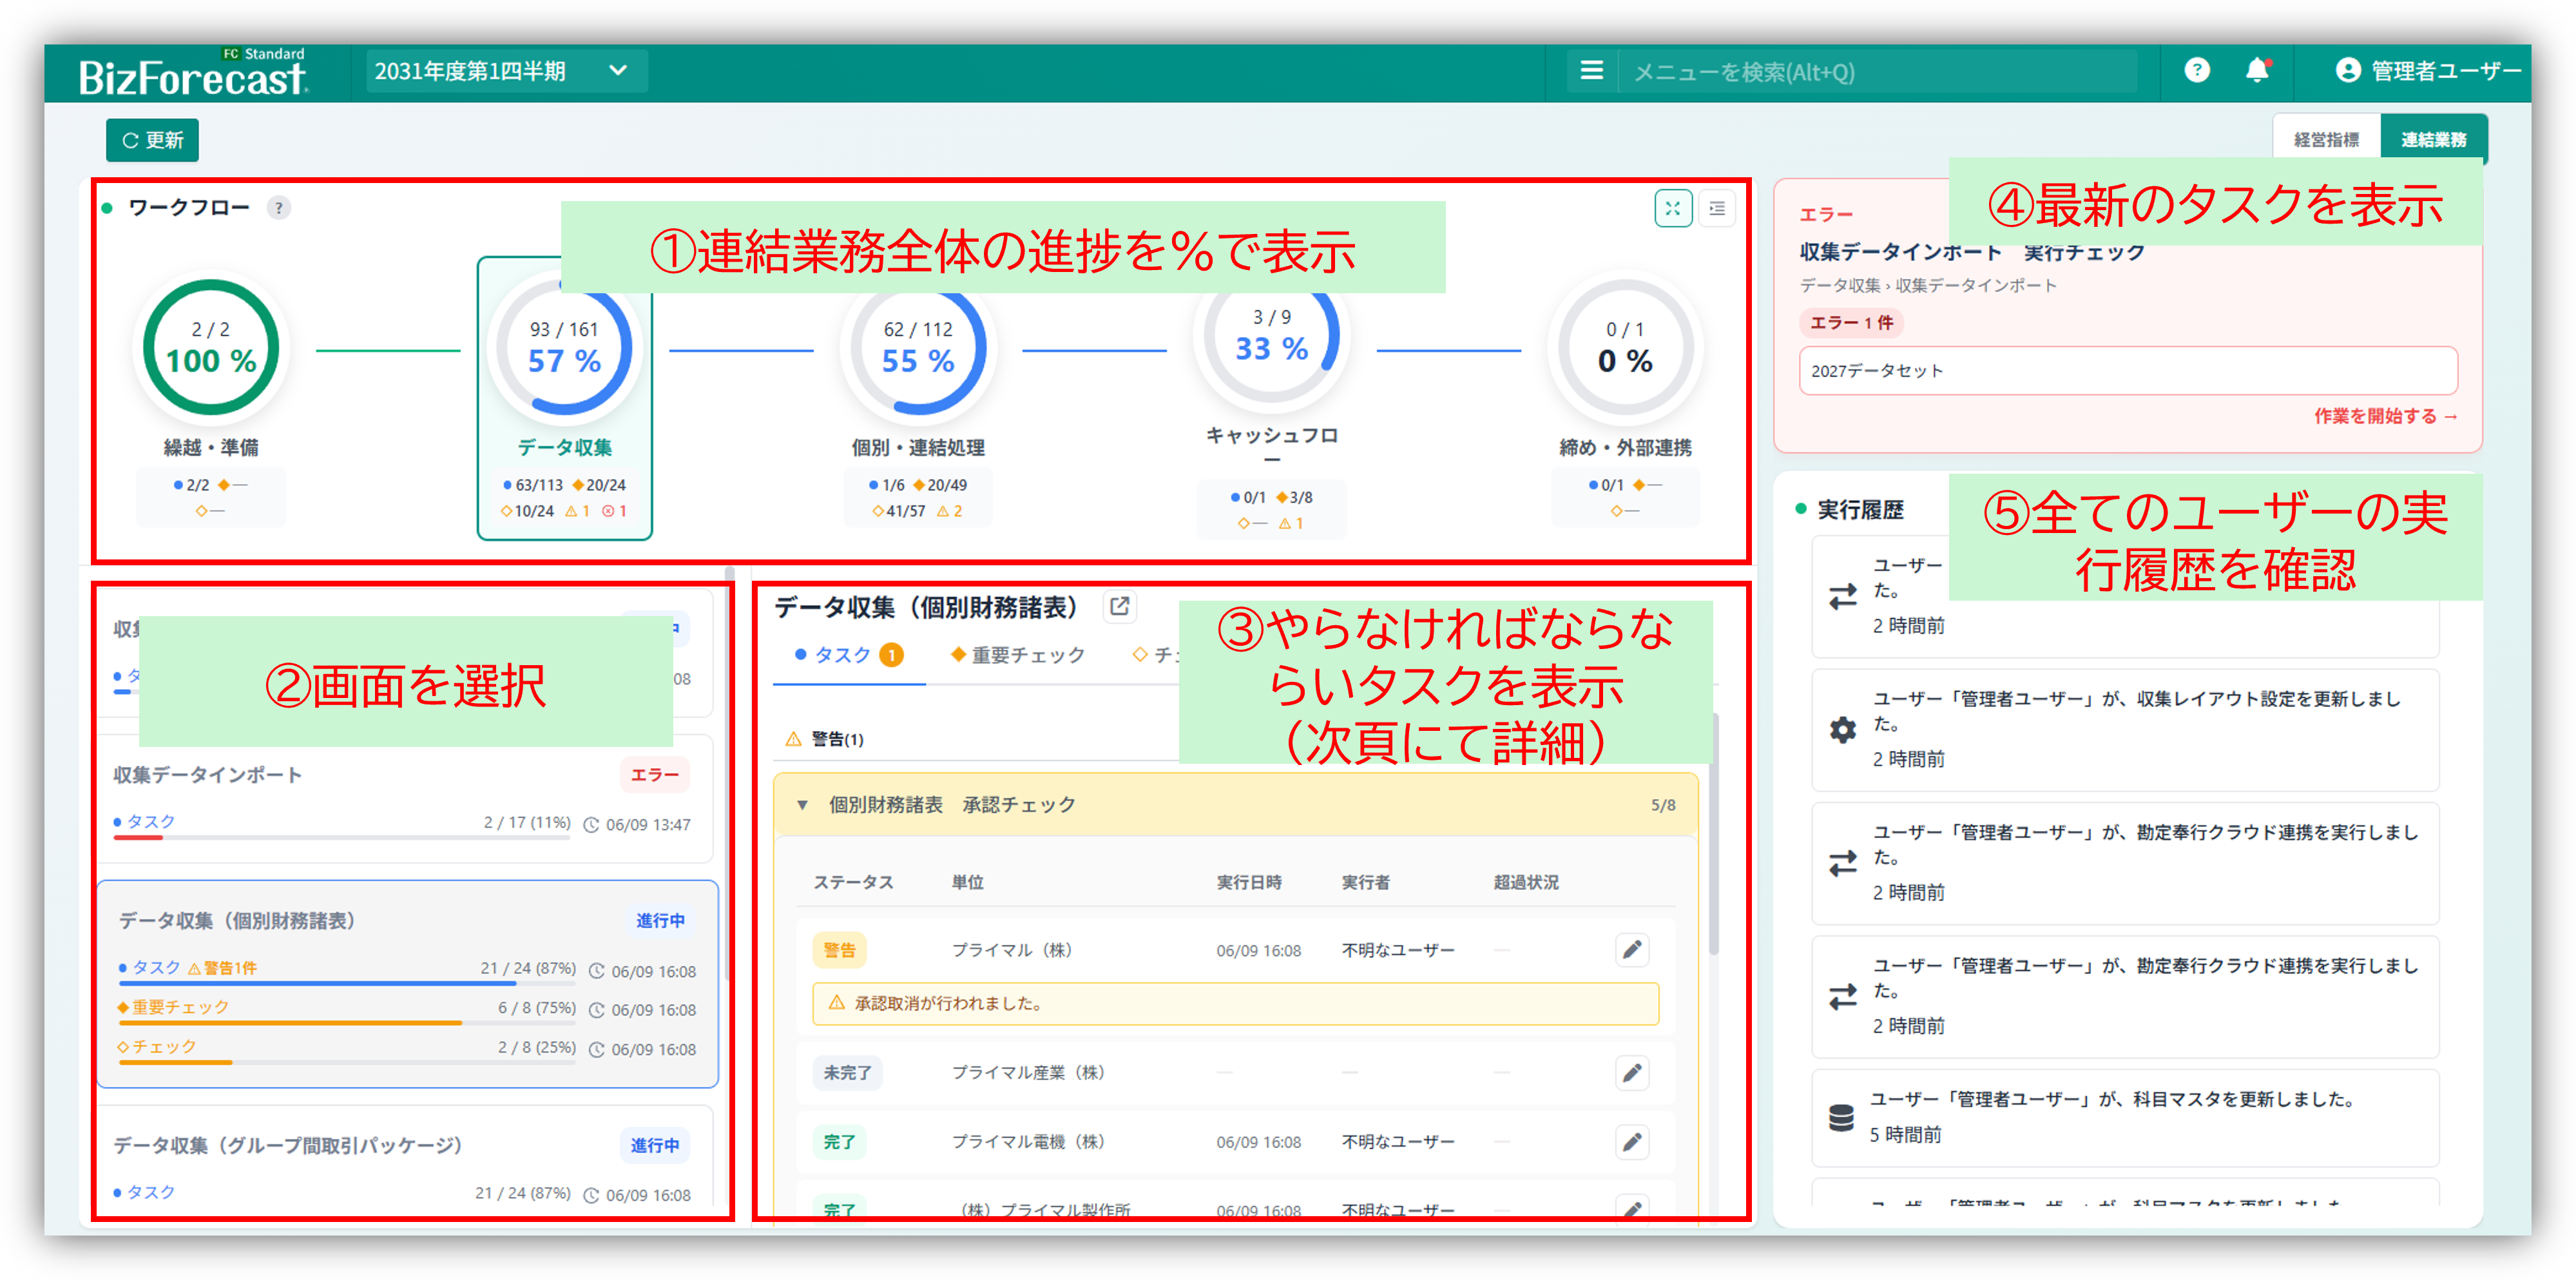Click the 超過状況 column header
Viewport: 2576px width, 1280px height.
(1526, 883)
